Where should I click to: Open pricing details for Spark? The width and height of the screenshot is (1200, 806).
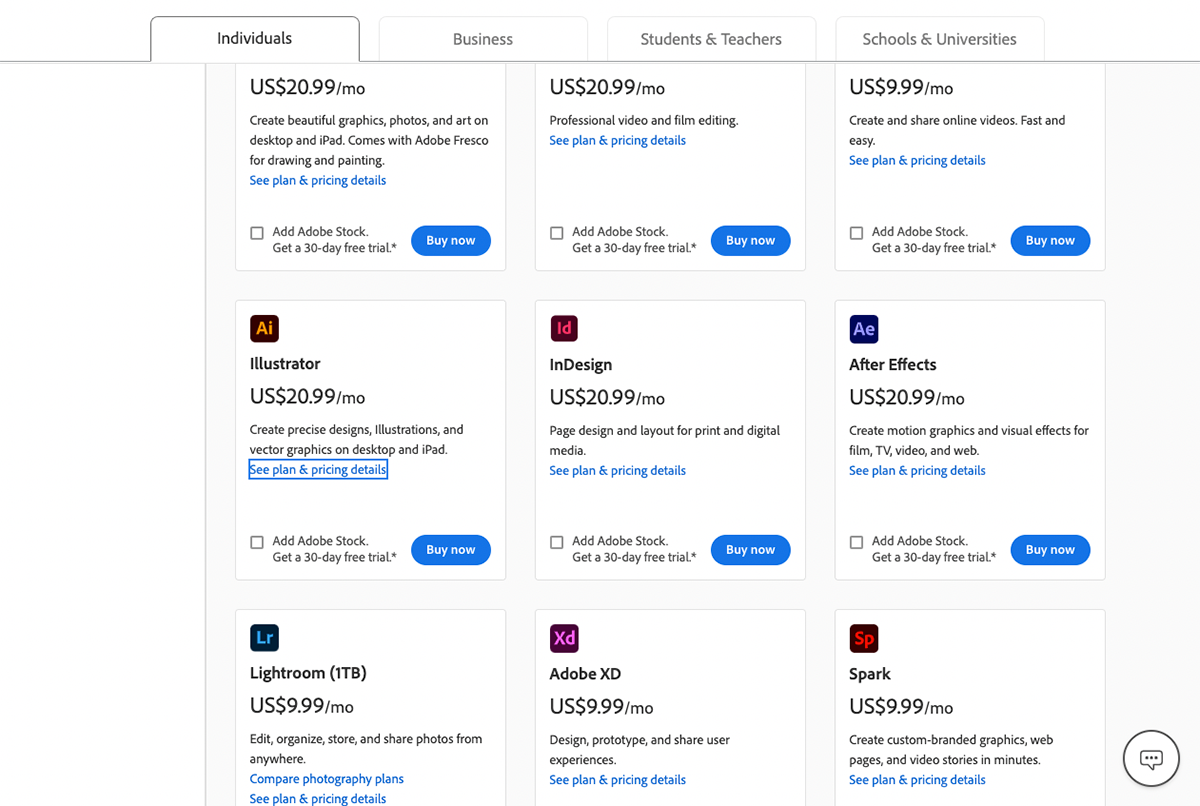coord(916,779)
